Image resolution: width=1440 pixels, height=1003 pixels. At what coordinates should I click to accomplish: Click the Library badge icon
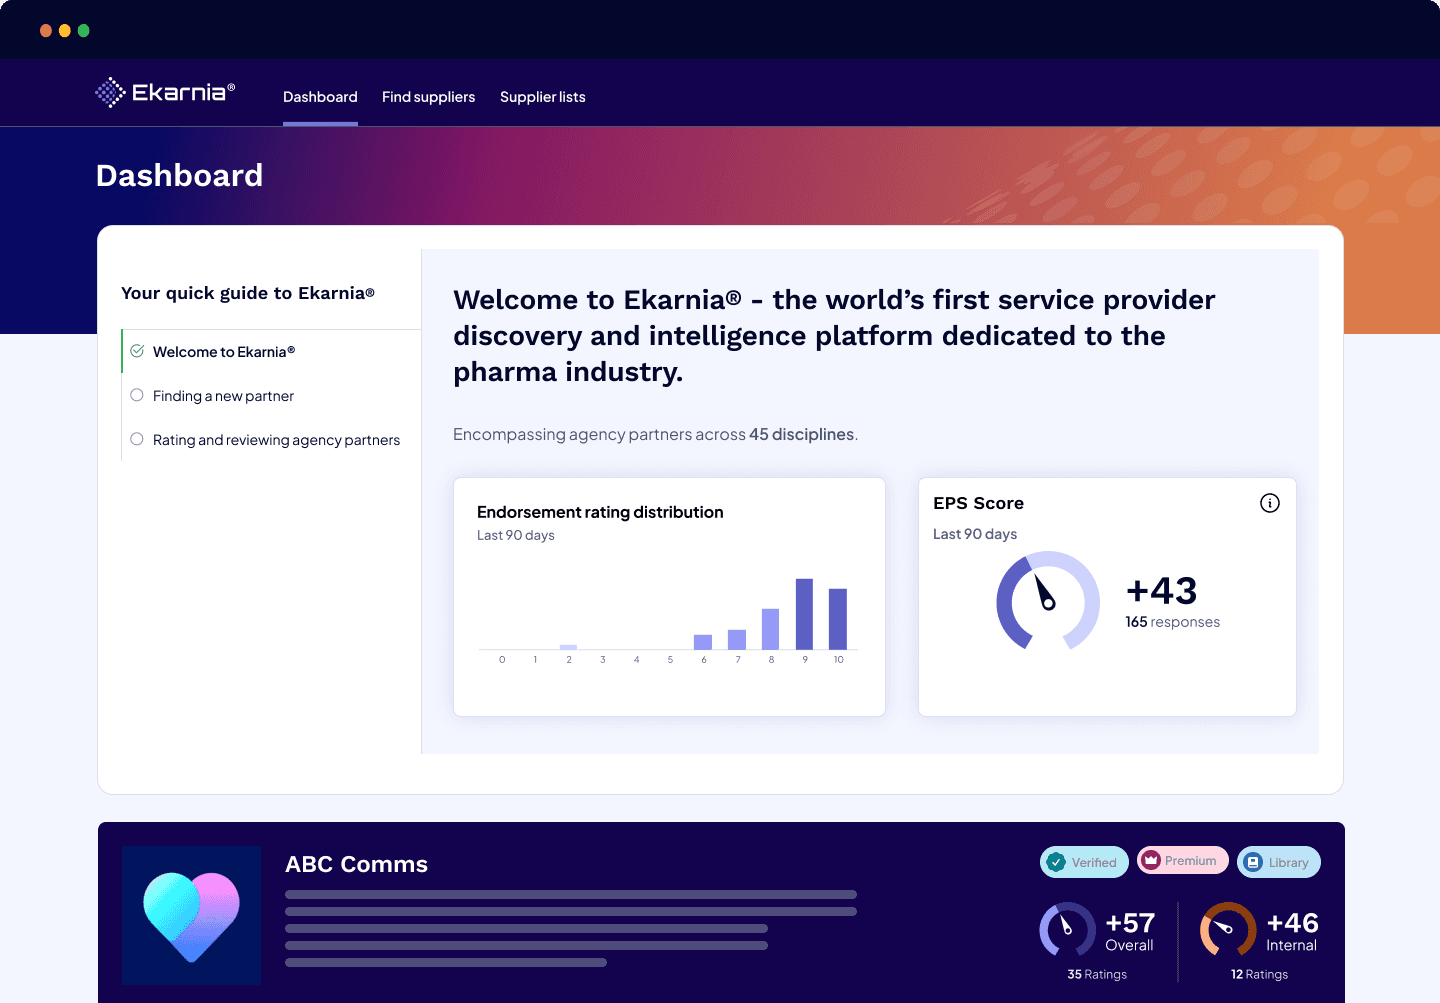click(x=1253, y=862)
